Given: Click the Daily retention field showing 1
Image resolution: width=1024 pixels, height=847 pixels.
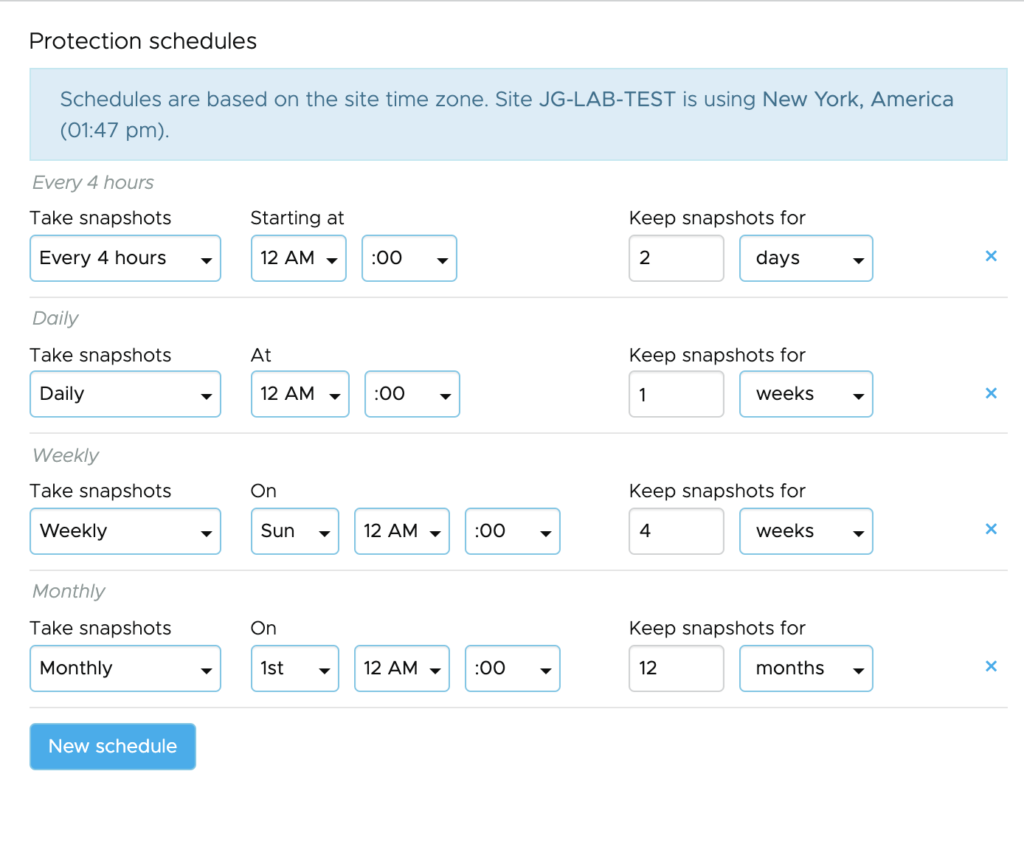Looking at the screenshot, I should pyautogui.click(x=677, y=394).
